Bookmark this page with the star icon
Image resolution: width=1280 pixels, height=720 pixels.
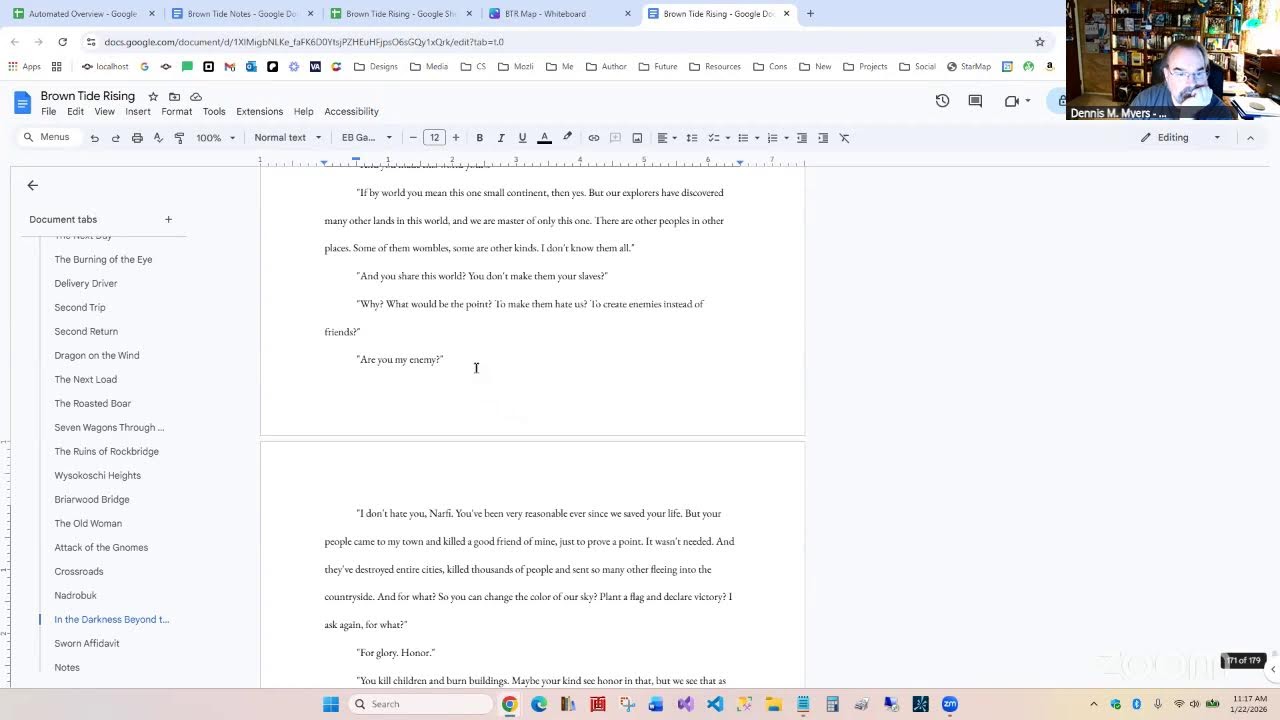[1039, 42]
